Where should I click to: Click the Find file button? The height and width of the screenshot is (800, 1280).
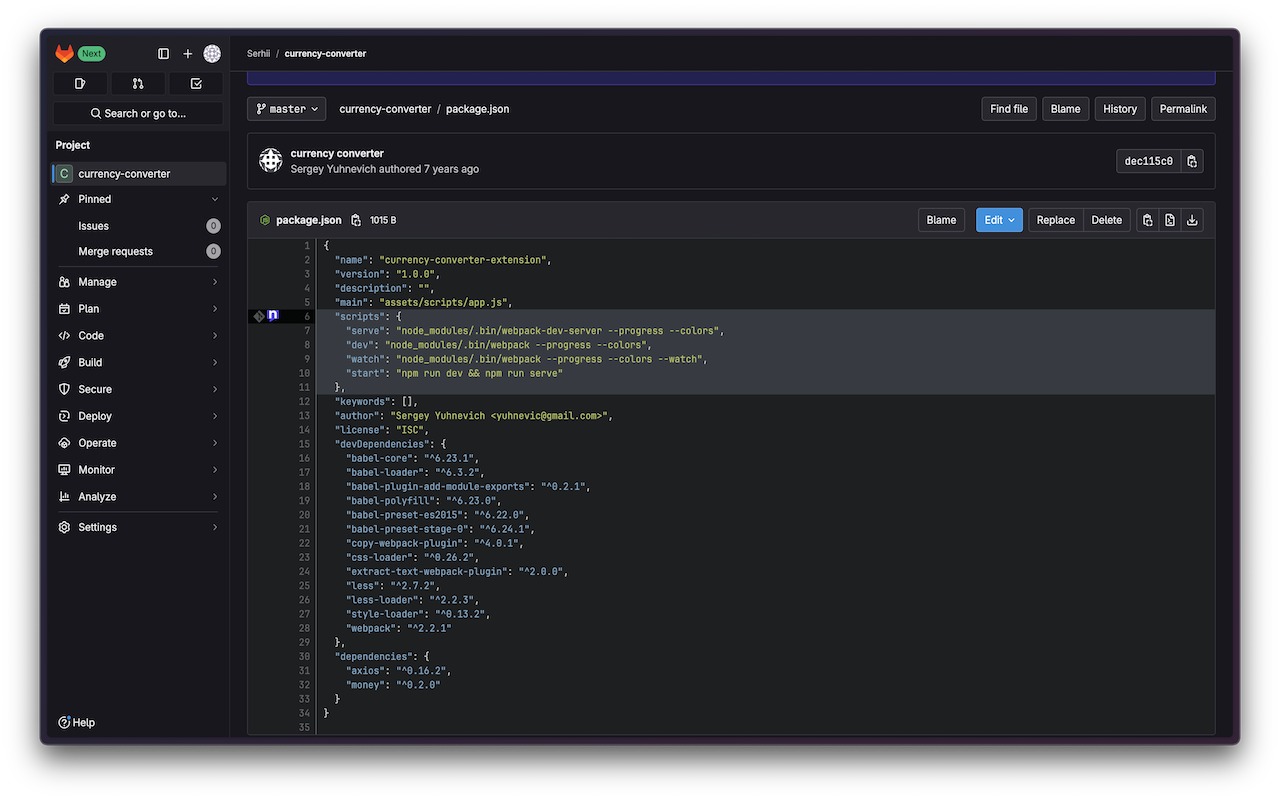[1009, 109]
